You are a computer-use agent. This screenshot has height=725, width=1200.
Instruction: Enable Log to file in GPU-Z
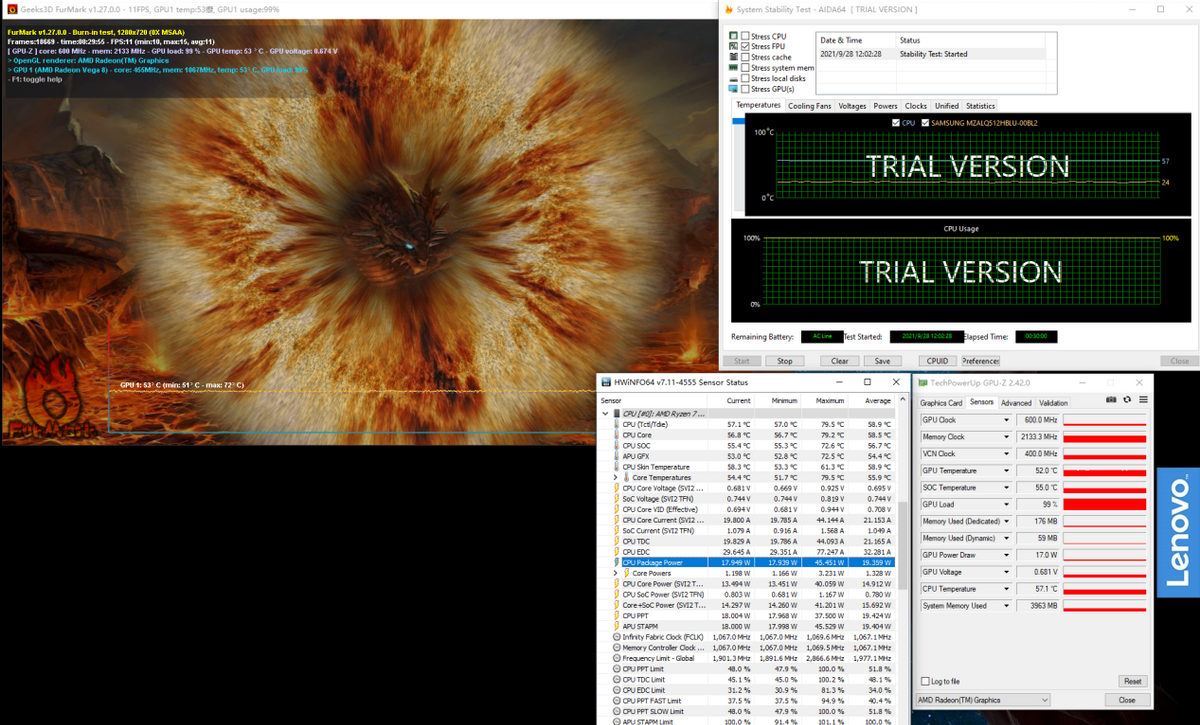pyautogui.click(x=925, y=681)
